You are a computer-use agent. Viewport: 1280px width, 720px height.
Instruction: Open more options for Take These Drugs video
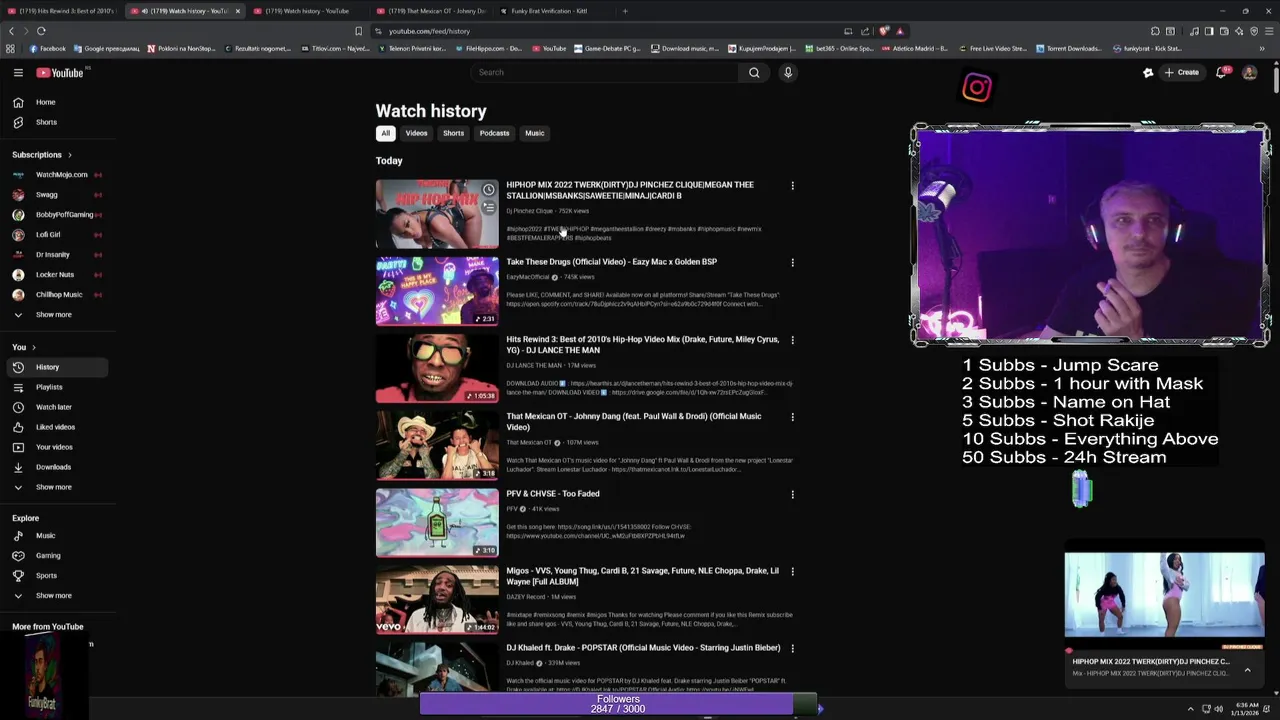coord(792,263)
